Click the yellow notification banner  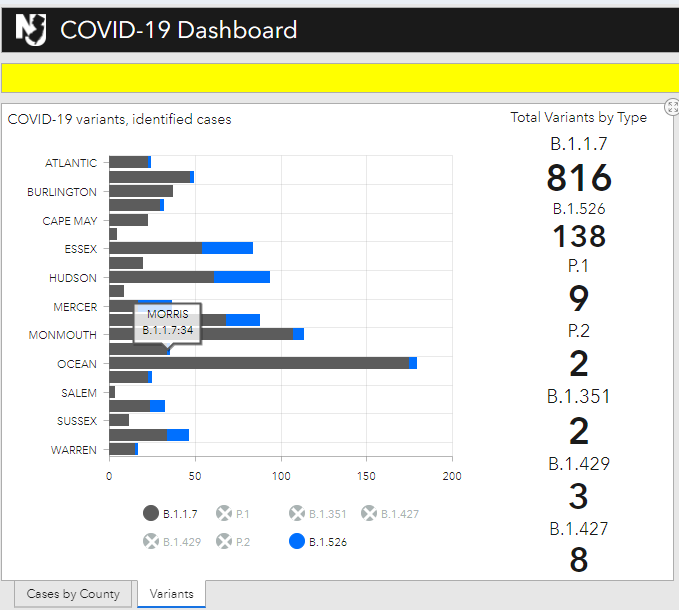(339, 78)
